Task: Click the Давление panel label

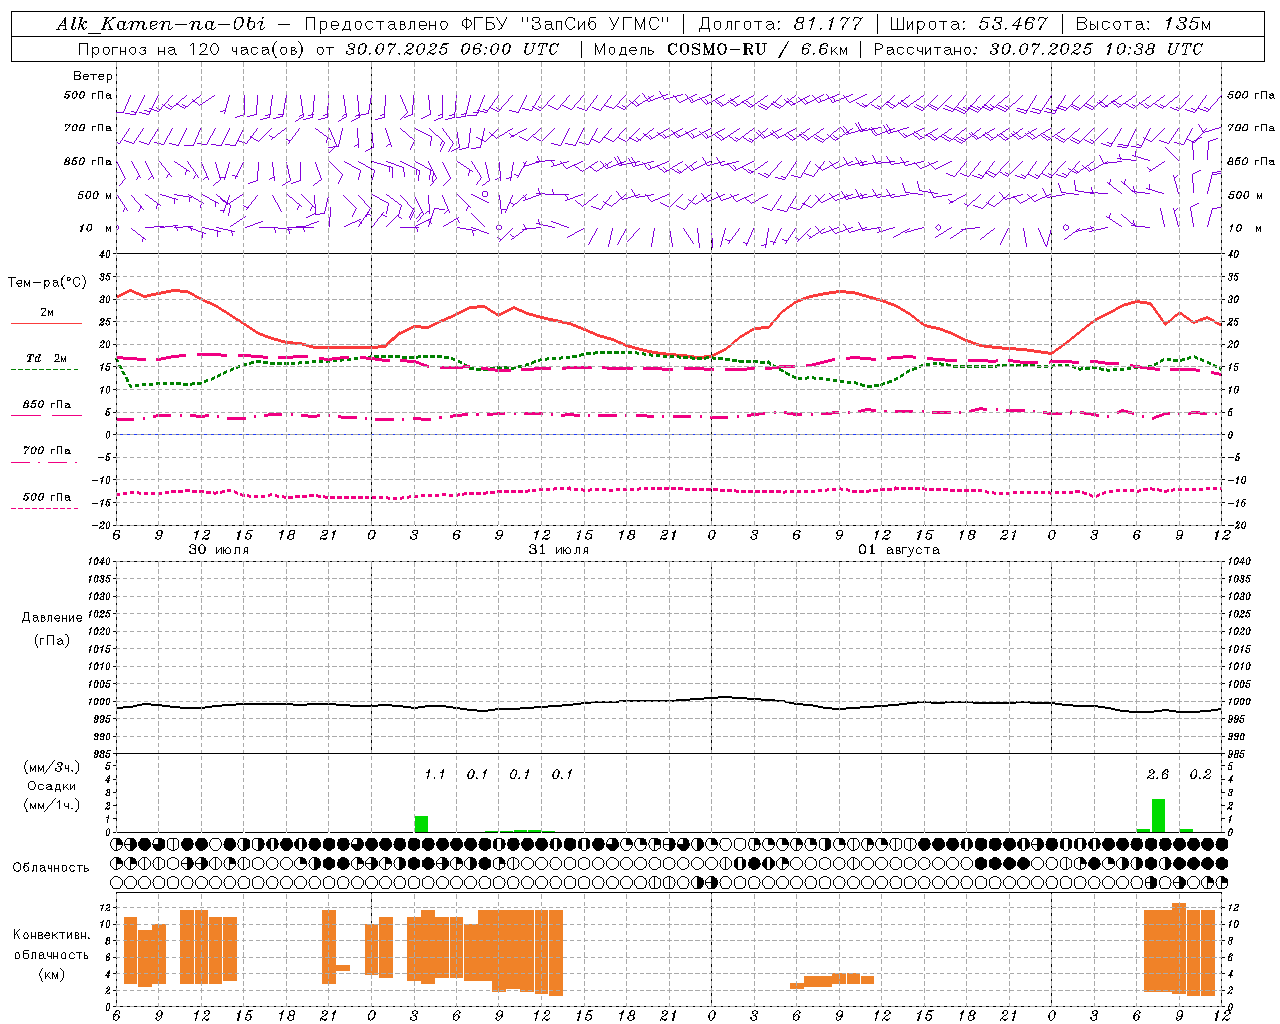Action: coord(52,618)
